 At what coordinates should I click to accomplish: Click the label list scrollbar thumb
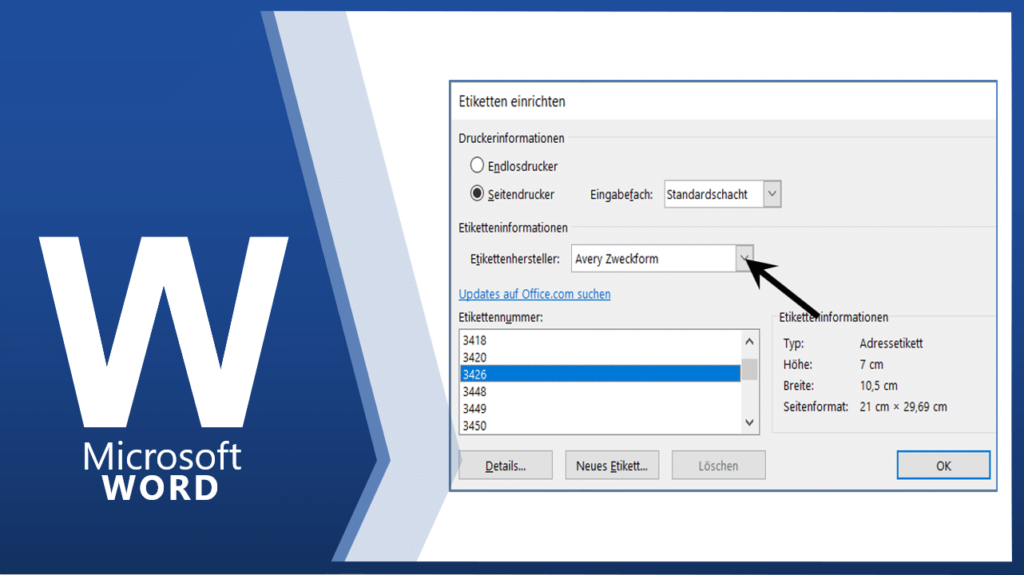coord(750,369)
